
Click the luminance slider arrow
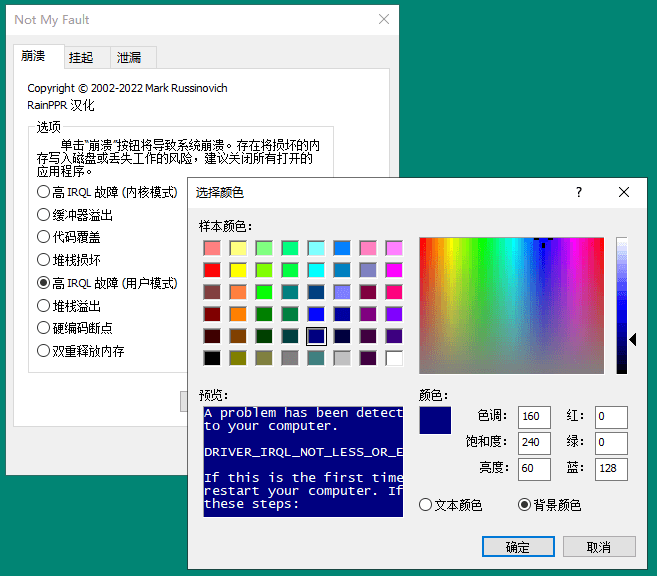coord(632,340)
